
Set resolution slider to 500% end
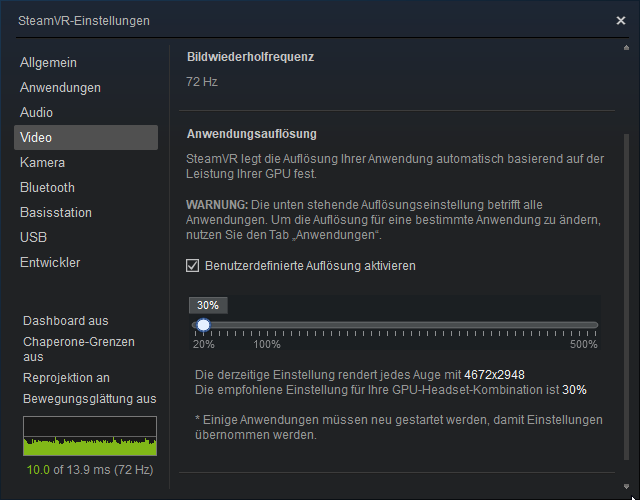pyautogui.click(x=596, y=325)
